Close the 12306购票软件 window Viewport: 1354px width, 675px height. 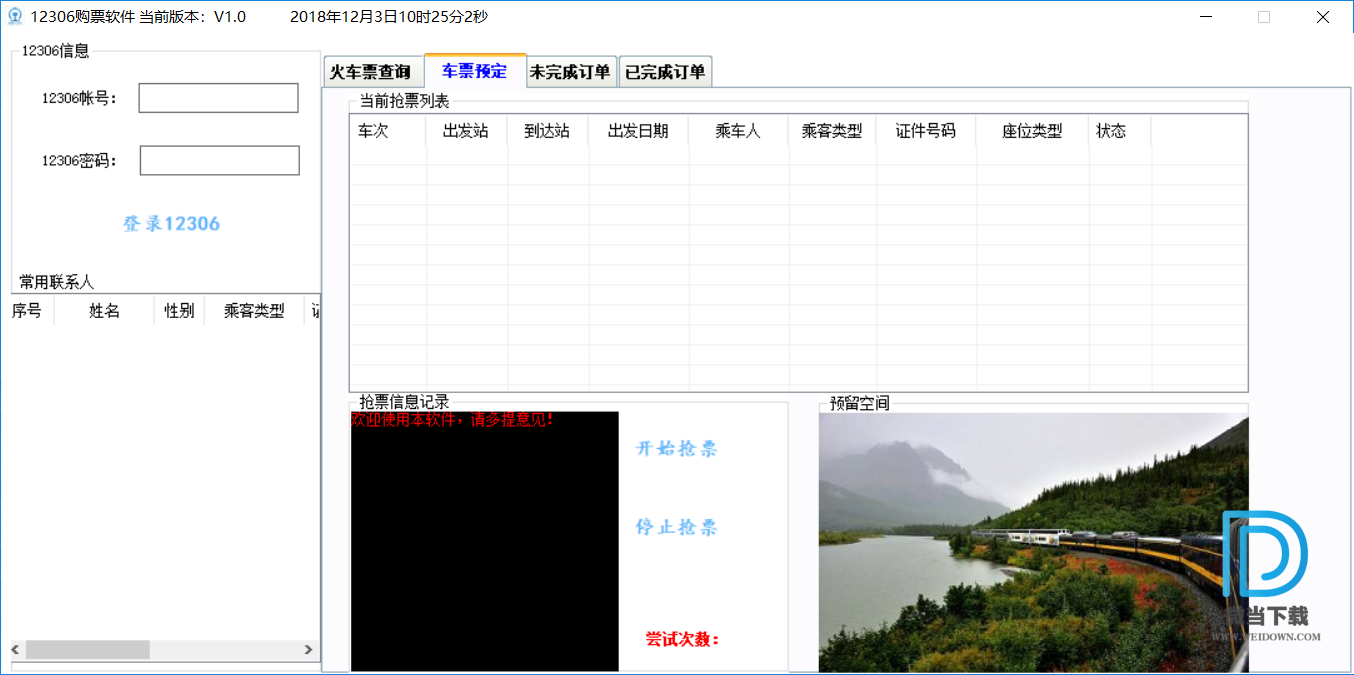coord(1322,17)
